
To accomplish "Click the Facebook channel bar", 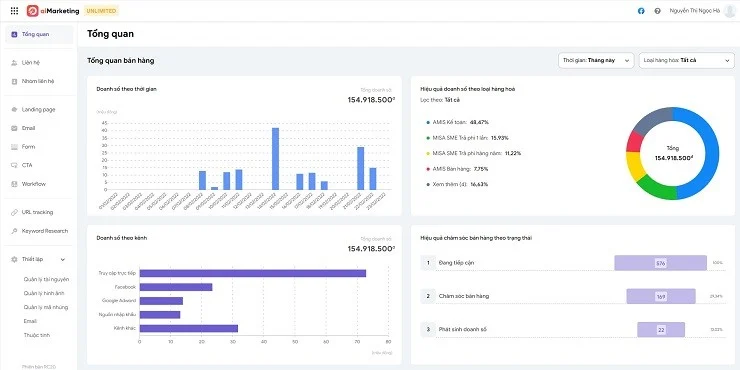I will click(x=176, y=287).
